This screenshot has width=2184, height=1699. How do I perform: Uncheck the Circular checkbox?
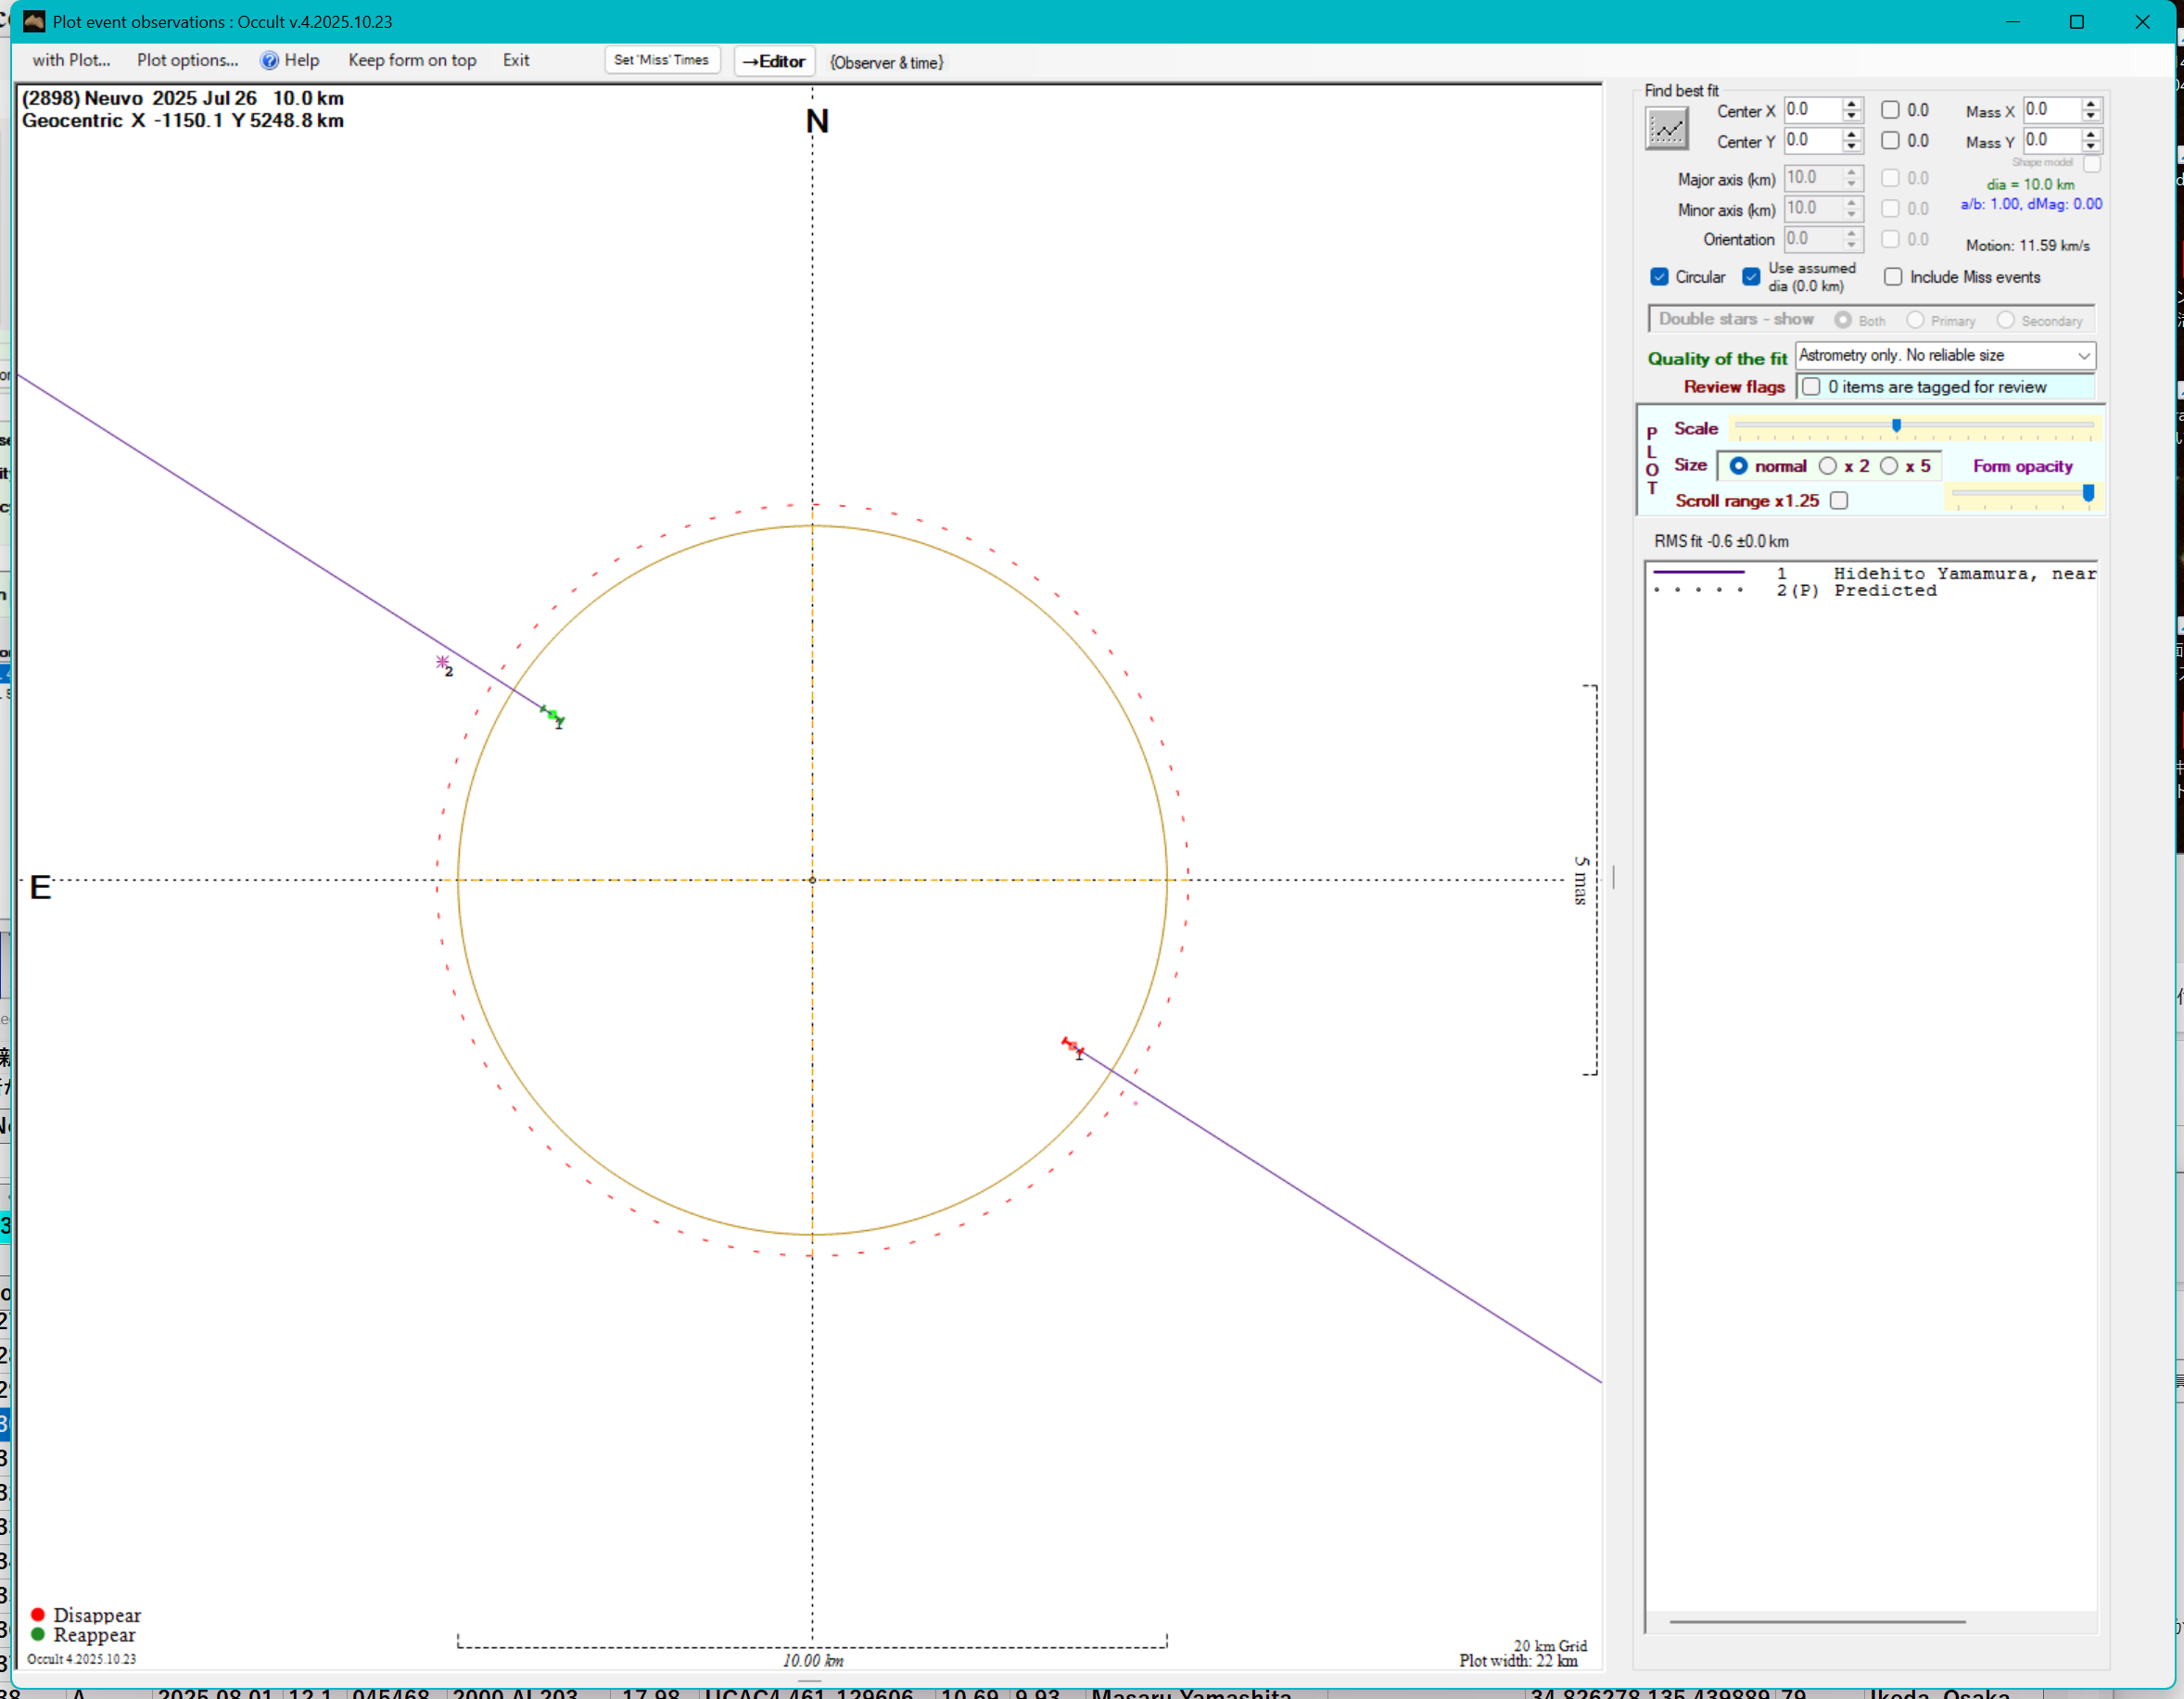[x=1660, y=277]
